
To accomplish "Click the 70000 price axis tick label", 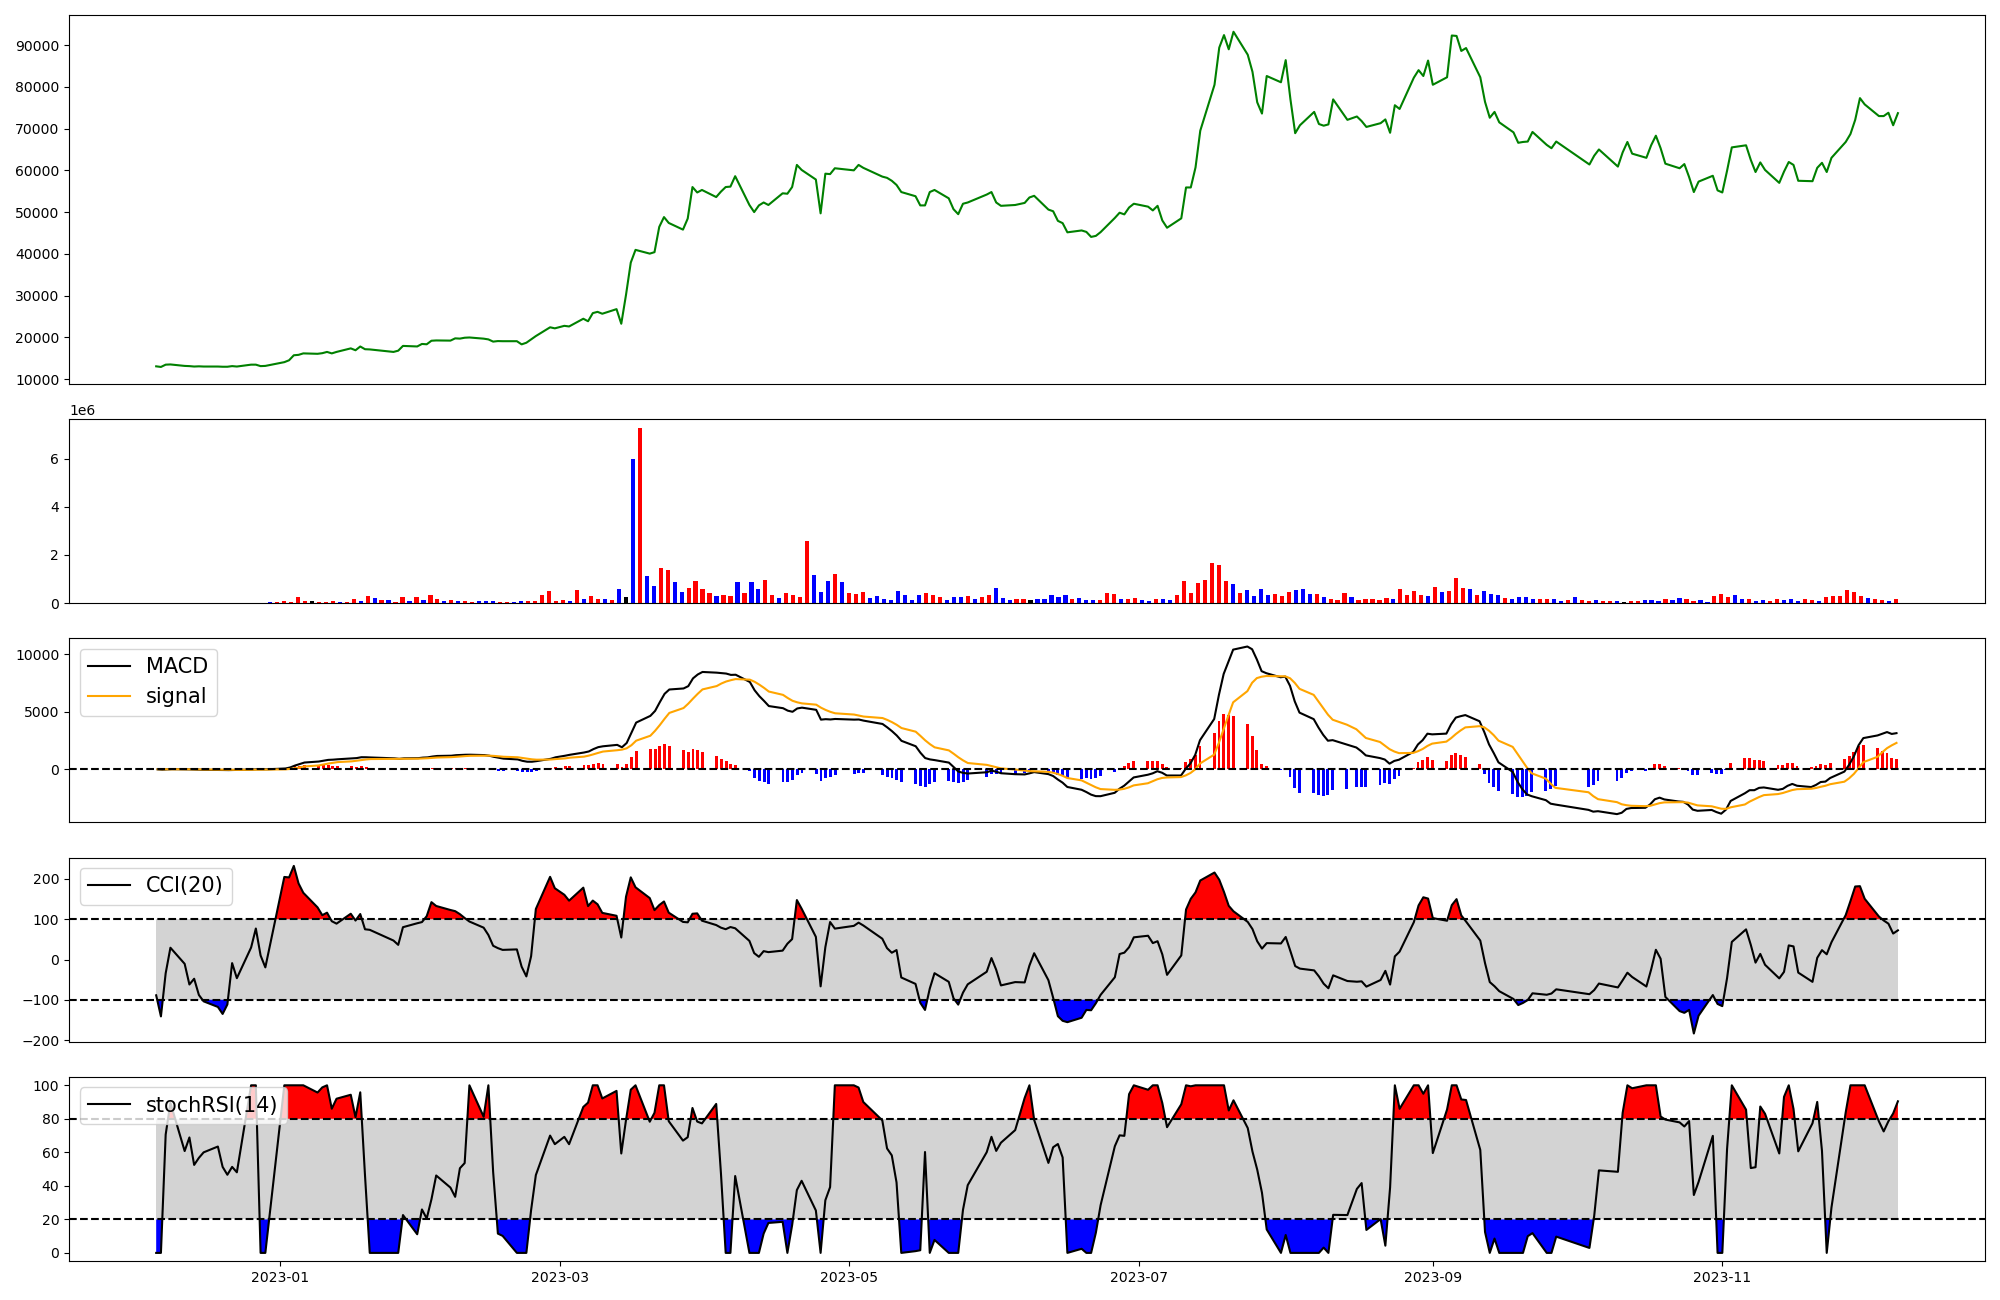I will coord(37,129).
